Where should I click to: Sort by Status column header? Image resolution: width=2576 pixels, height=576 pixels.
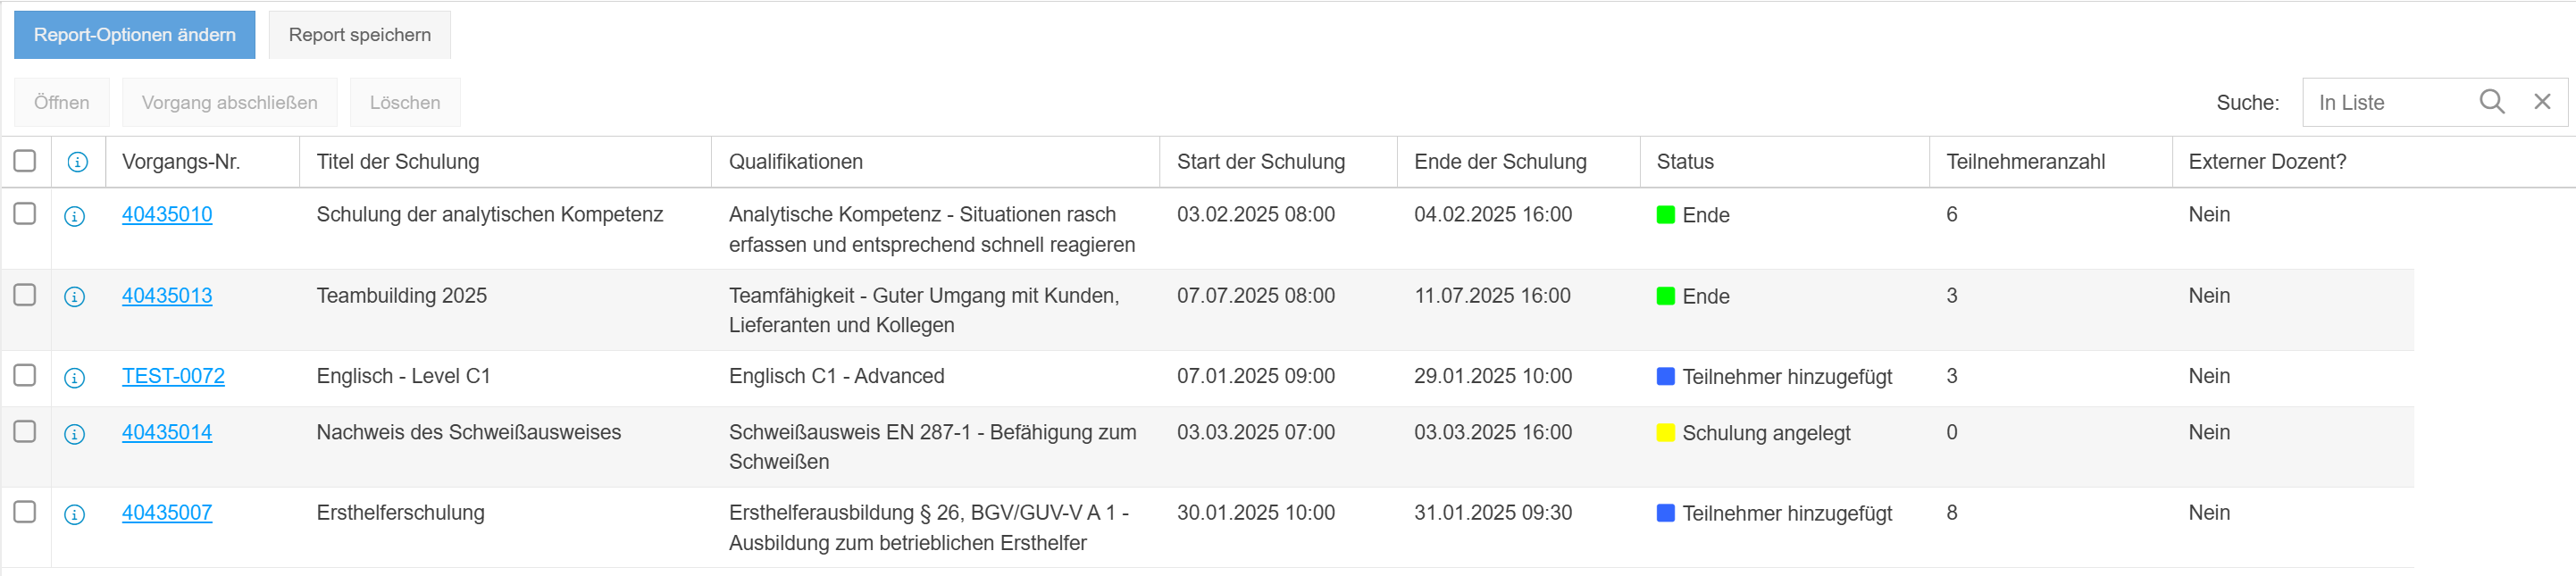(1684, 162)
